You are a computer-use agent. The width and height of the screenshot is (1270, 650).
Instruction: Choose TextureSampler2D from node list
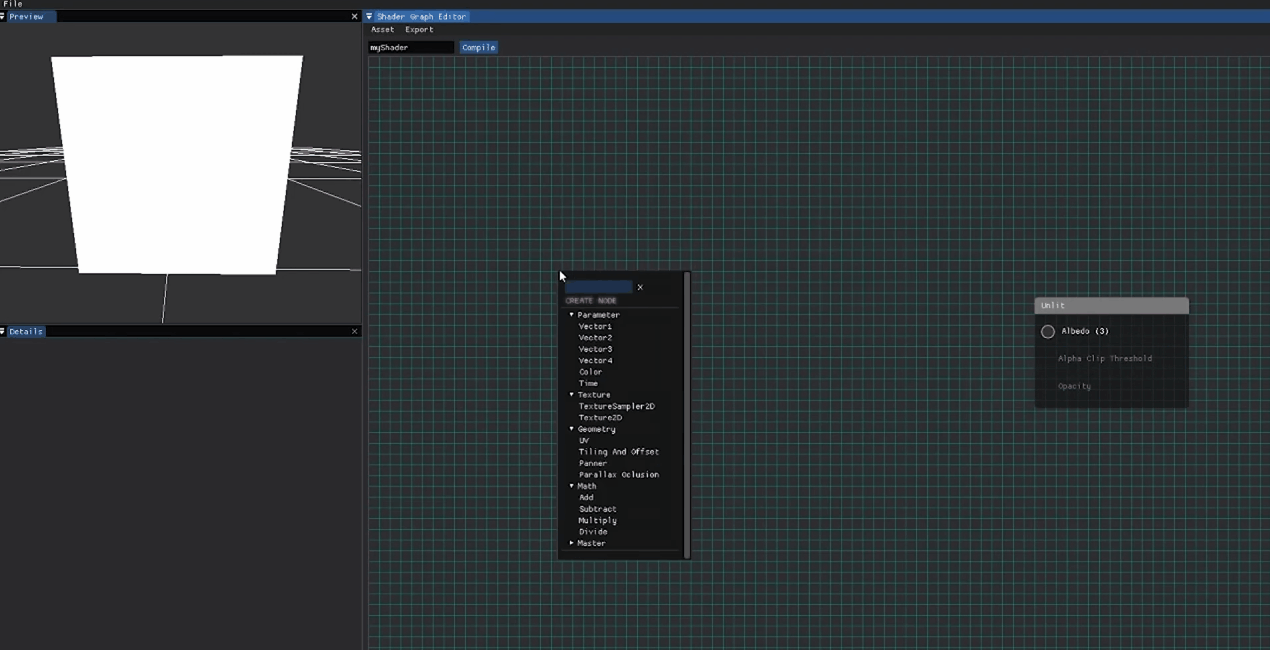tap(616, 407)
